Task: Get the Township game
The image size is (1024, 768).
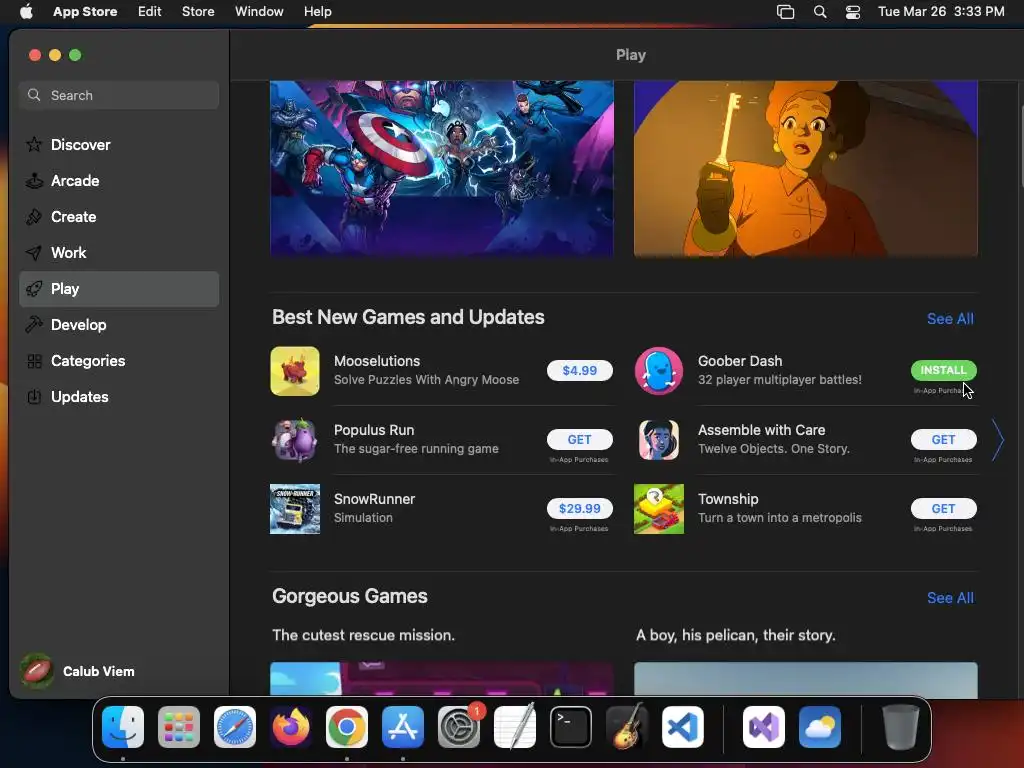Action: (943, 508)
